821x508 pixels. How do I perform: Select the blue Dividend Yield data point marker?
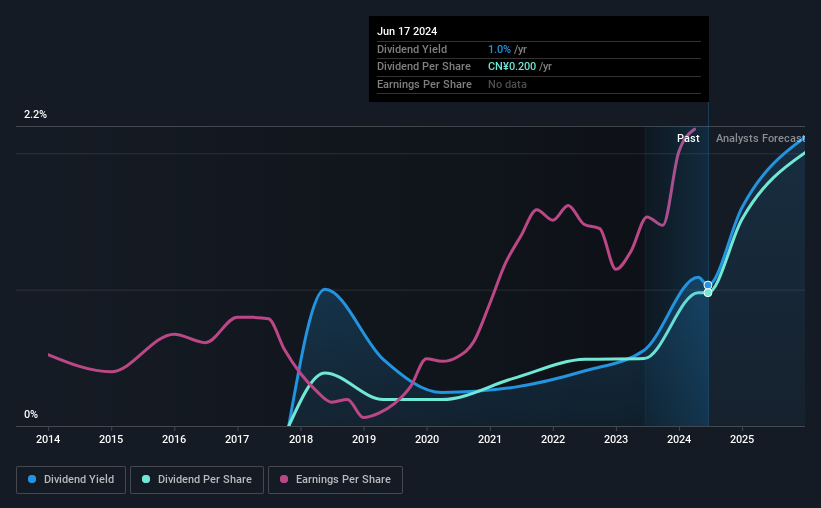pyautogui.click(x=708, y=285)
